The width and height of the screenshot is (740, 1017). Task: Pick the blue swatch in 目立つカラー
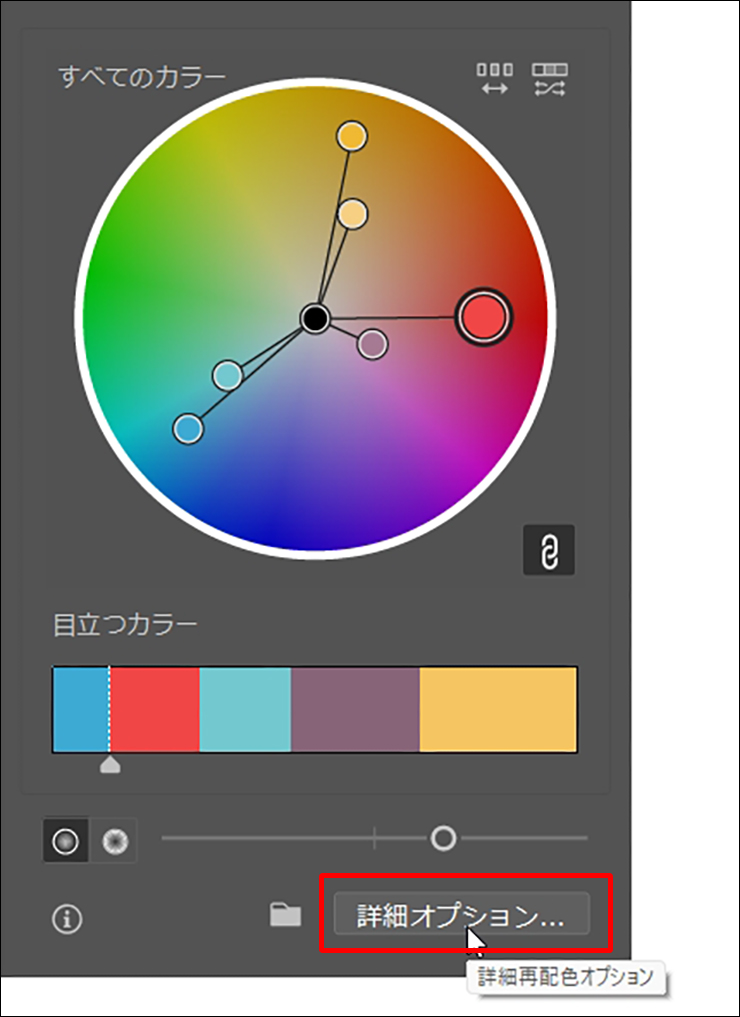80,710
